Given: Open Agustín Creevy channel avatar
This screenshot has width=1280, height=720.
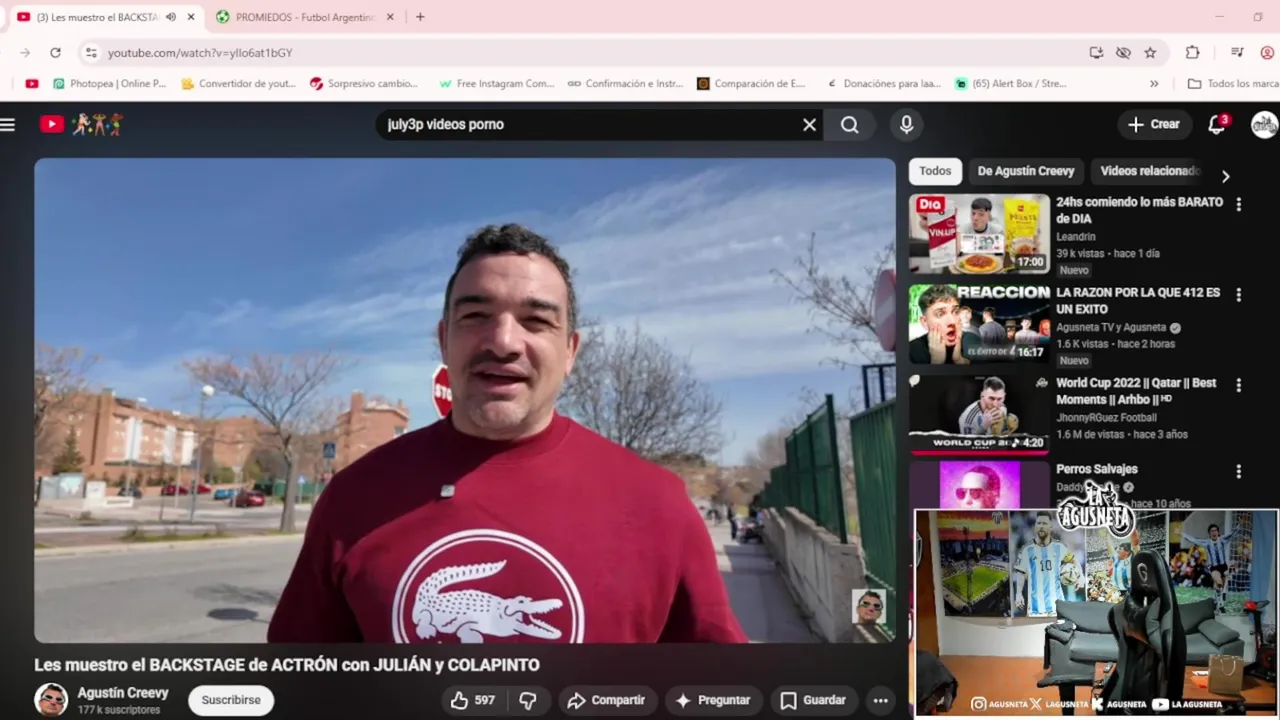Looking at the screenshot, I should (x=51, y=700).
